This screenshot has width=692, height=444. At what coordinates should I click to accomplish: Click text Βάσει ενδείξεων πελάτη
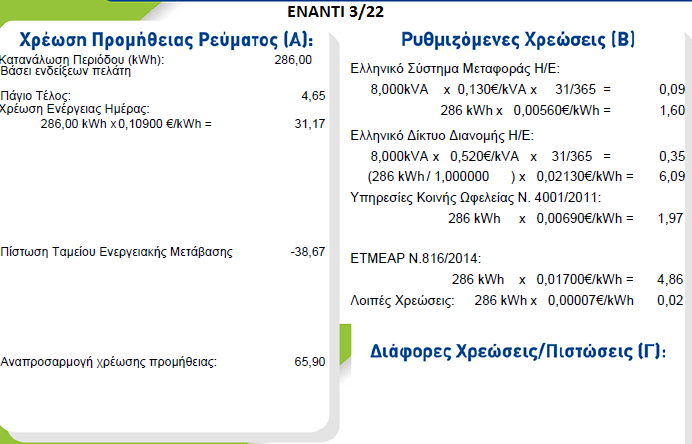[x=66, y=71]
